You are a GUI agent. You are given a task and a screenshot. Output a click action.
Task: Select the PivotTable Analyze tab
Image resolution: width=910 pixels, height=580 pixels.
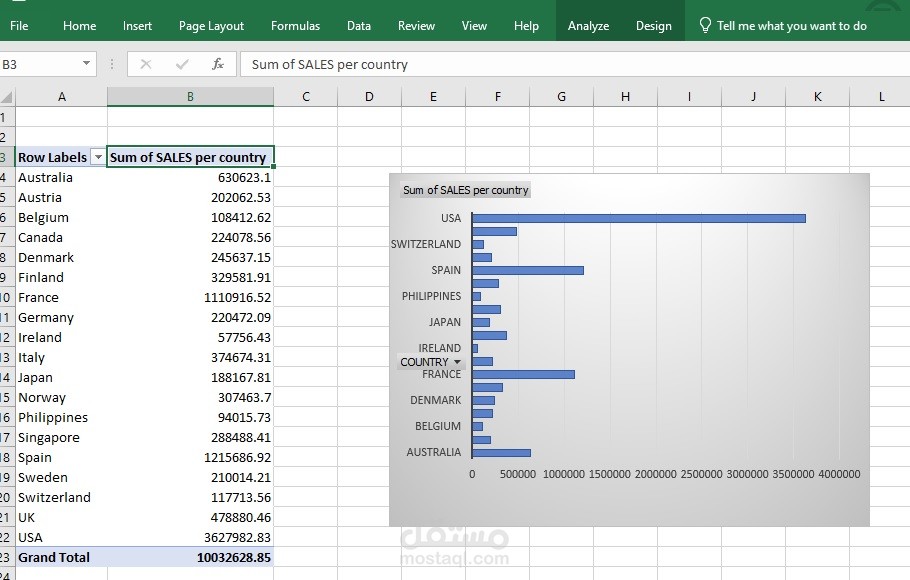(x=588, y=26)
